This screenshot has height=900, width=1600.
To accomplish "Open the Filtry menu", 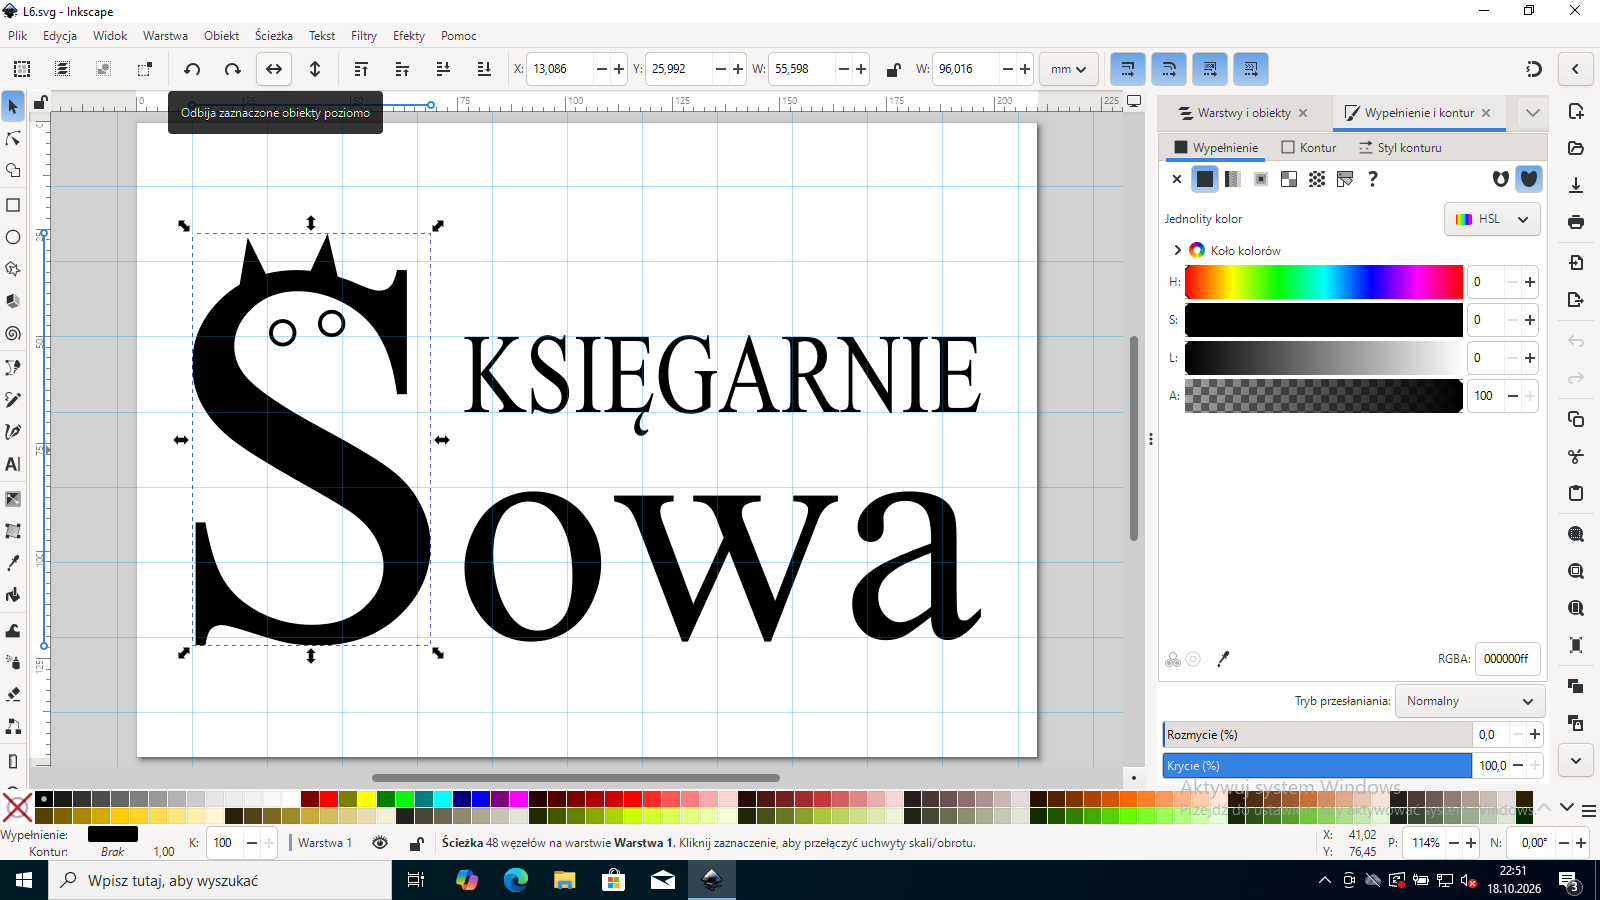I will pyautogui.click(x=364, y=36).
